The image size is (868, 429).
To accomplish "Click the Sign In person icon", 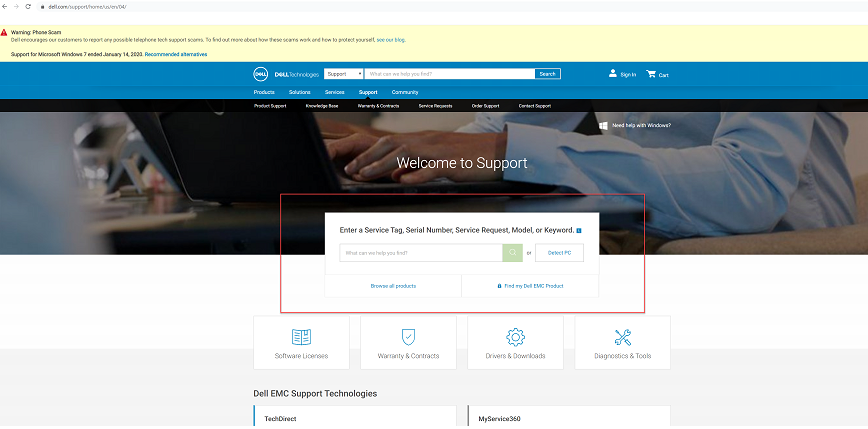I will point(612,74).
